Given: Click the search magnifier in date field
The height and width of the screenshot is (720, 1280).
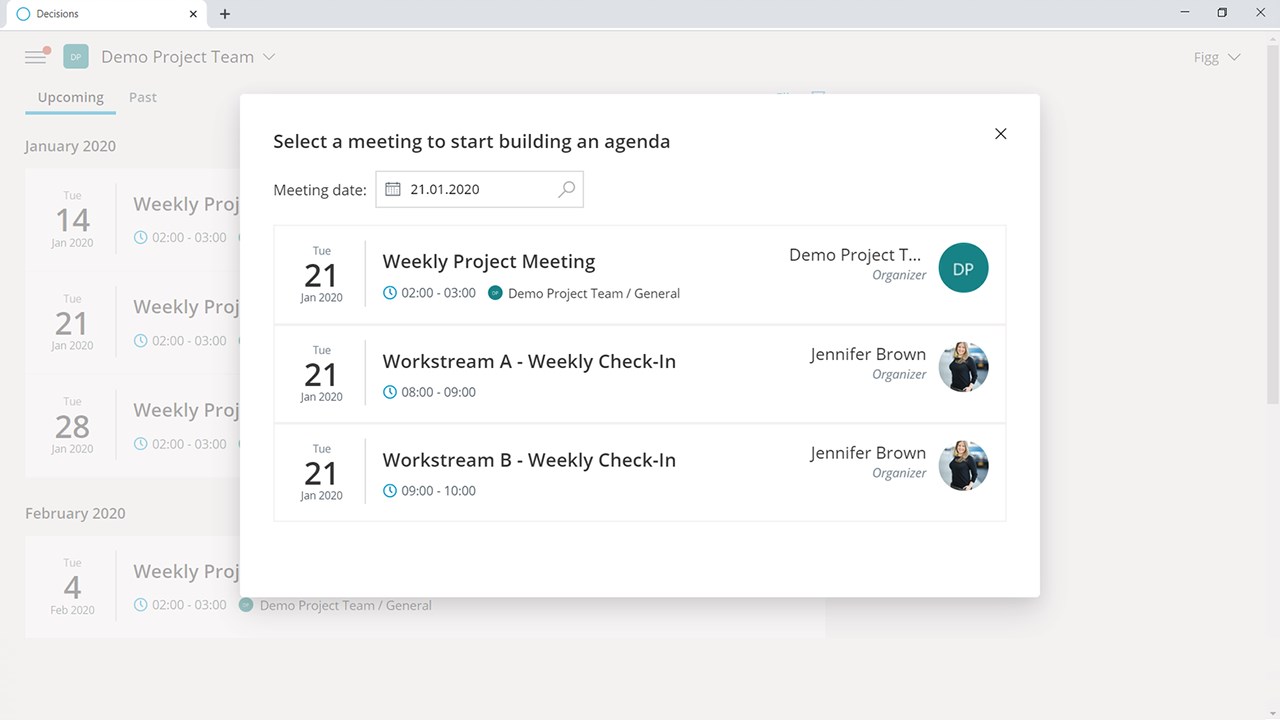Looking at the screenshot, I should (x=566, y=189).
